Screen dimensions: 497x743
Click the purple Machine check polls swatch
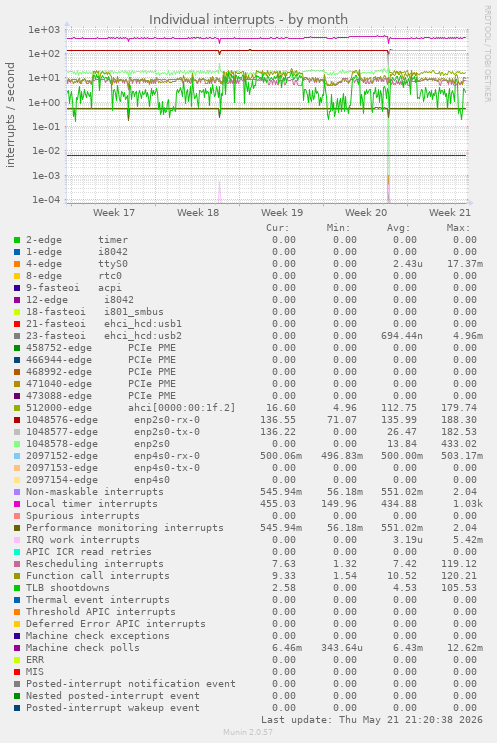pyautogui.click(x=17, y=648)
